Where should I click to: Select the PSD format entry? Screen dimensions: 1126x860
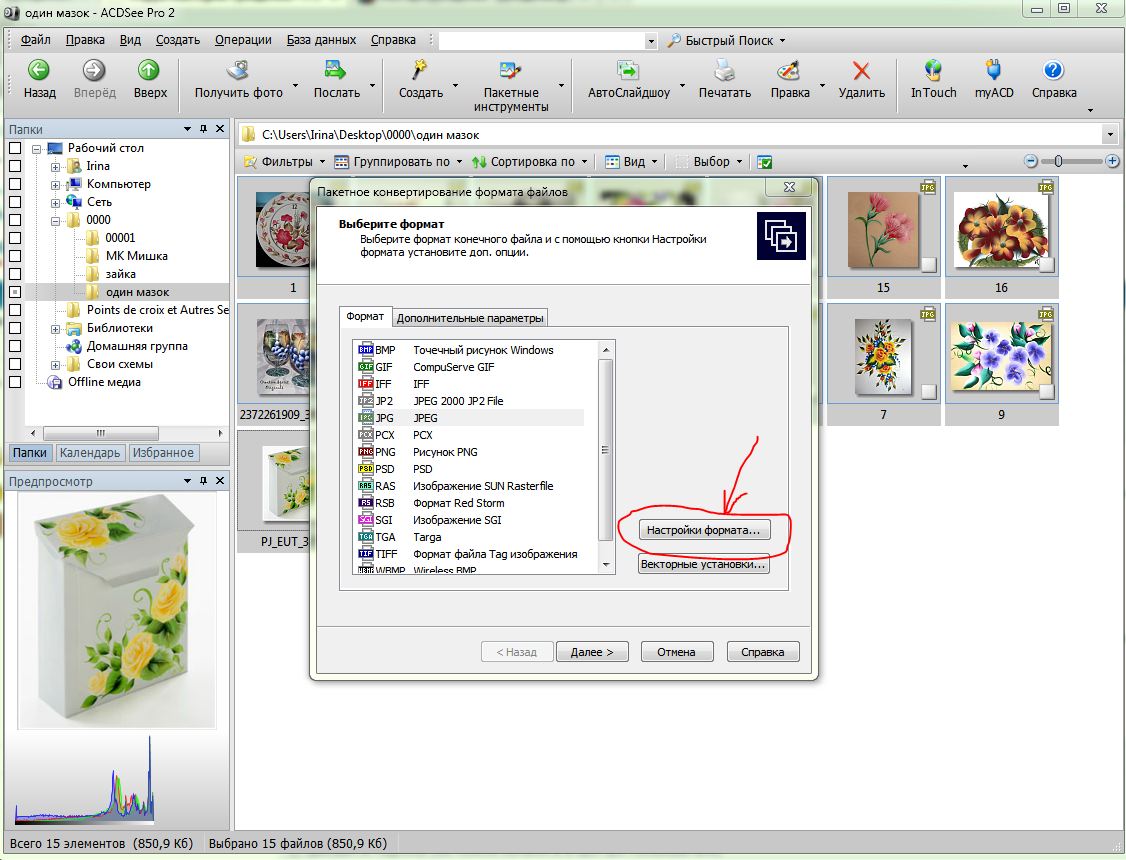pos(470,469)
